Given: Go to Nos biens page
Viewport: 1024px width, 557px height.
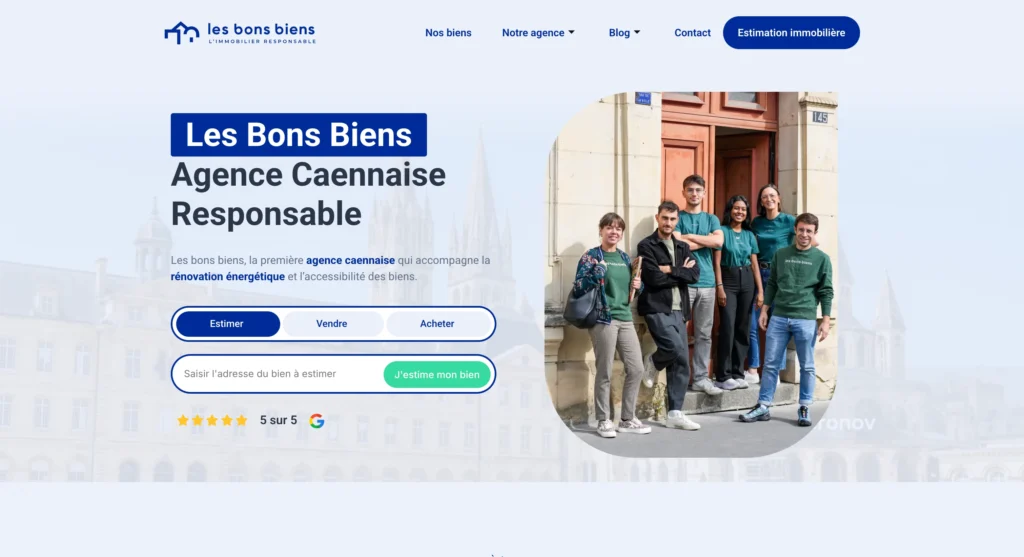Looking at the screenshot, I should click(x=448, y=33).
